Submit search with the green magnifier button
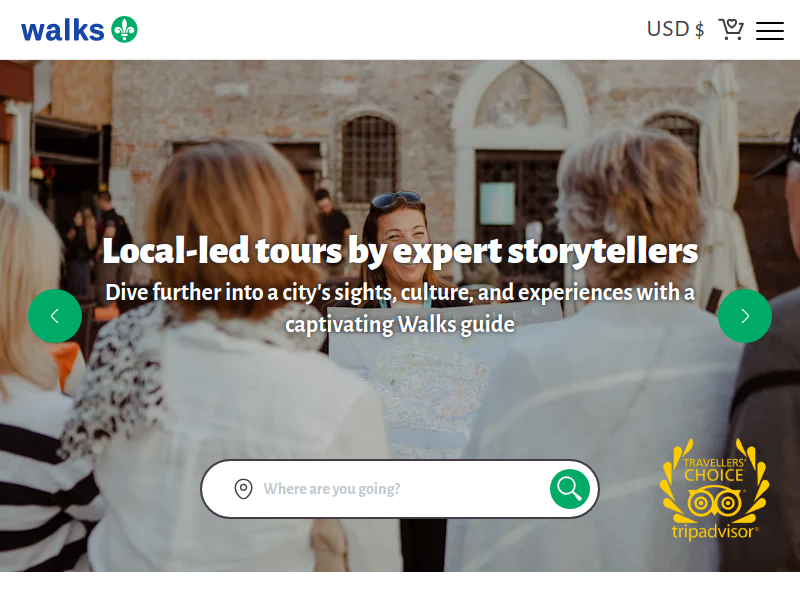Image resolution: width=800 pixels, height=600 pixels. 570,489
